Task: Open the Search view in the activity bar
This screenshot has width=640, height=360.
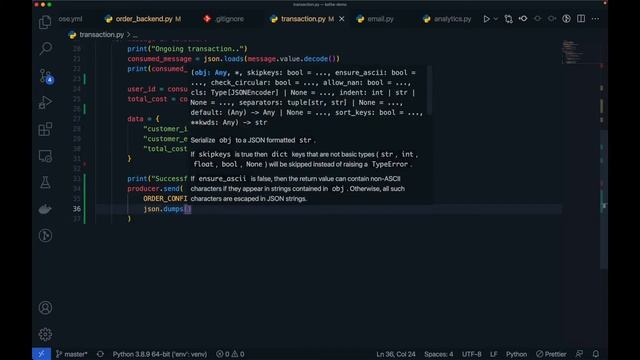Action: pyautogui.click(x=45, y=49)
